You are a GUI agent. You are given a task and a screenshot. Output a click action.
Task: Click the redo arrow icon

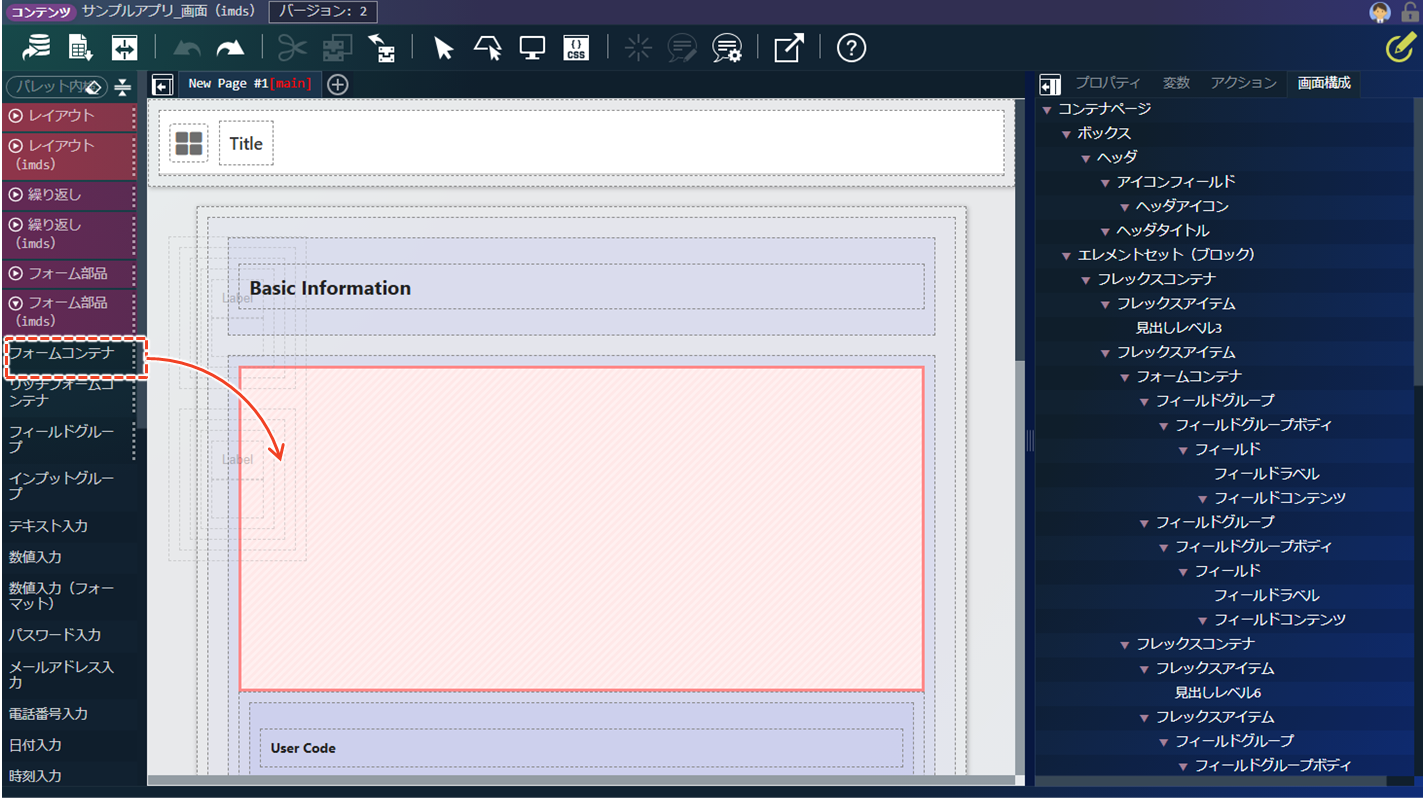pos(231,48)
